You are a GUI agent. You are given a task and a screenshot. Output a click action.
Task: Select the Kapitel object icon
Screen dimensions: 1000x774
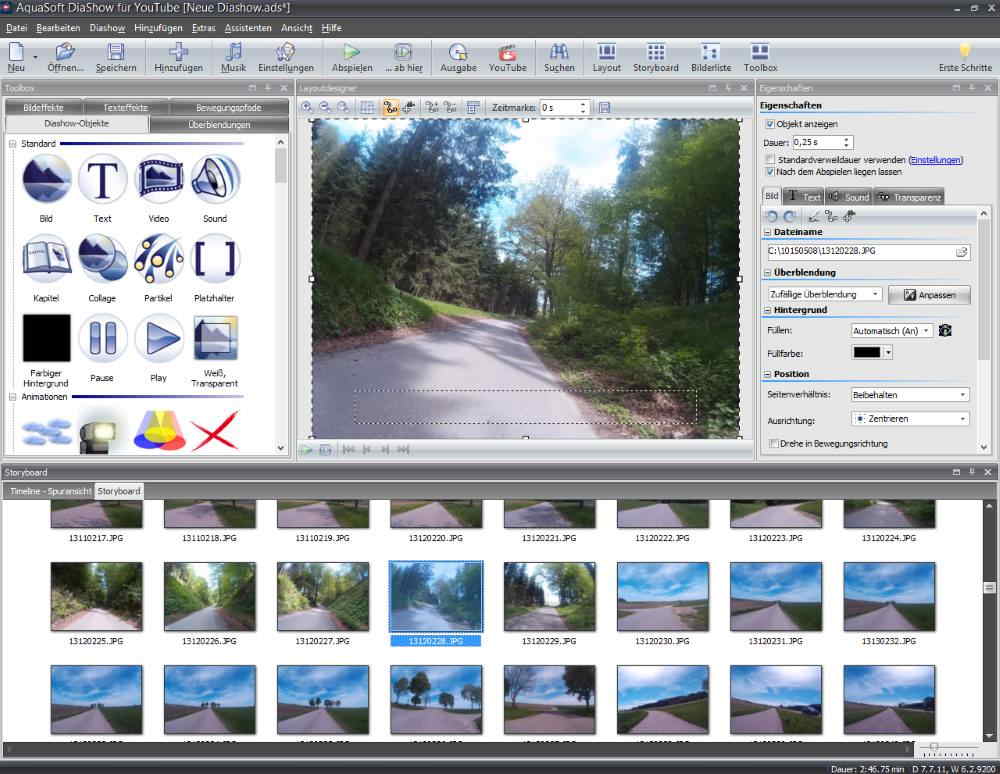(46, 259)
